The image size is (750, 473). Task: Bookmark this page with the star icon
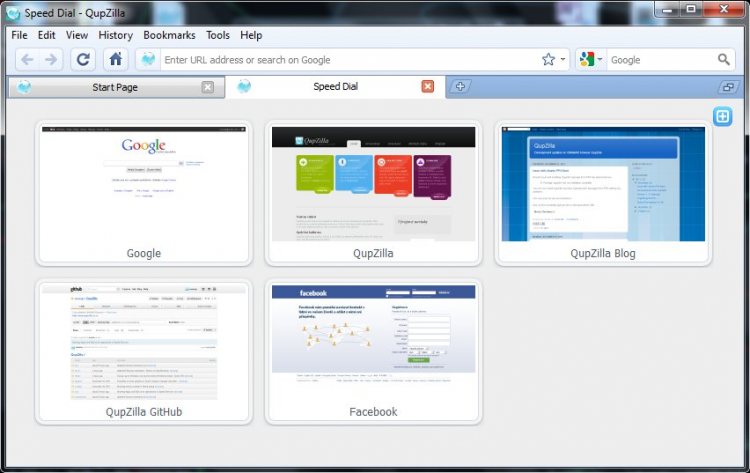[548, 59]
